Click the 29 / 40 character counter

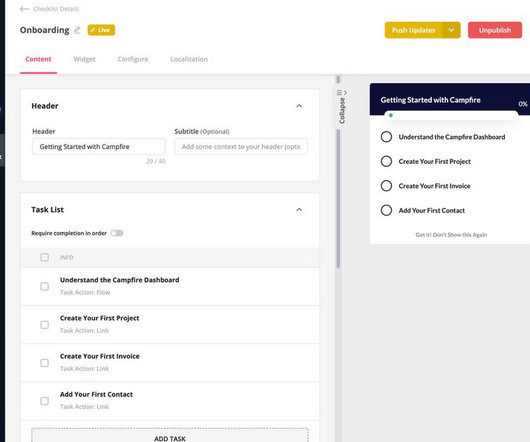pyautogui.click(x=156, y=161)
